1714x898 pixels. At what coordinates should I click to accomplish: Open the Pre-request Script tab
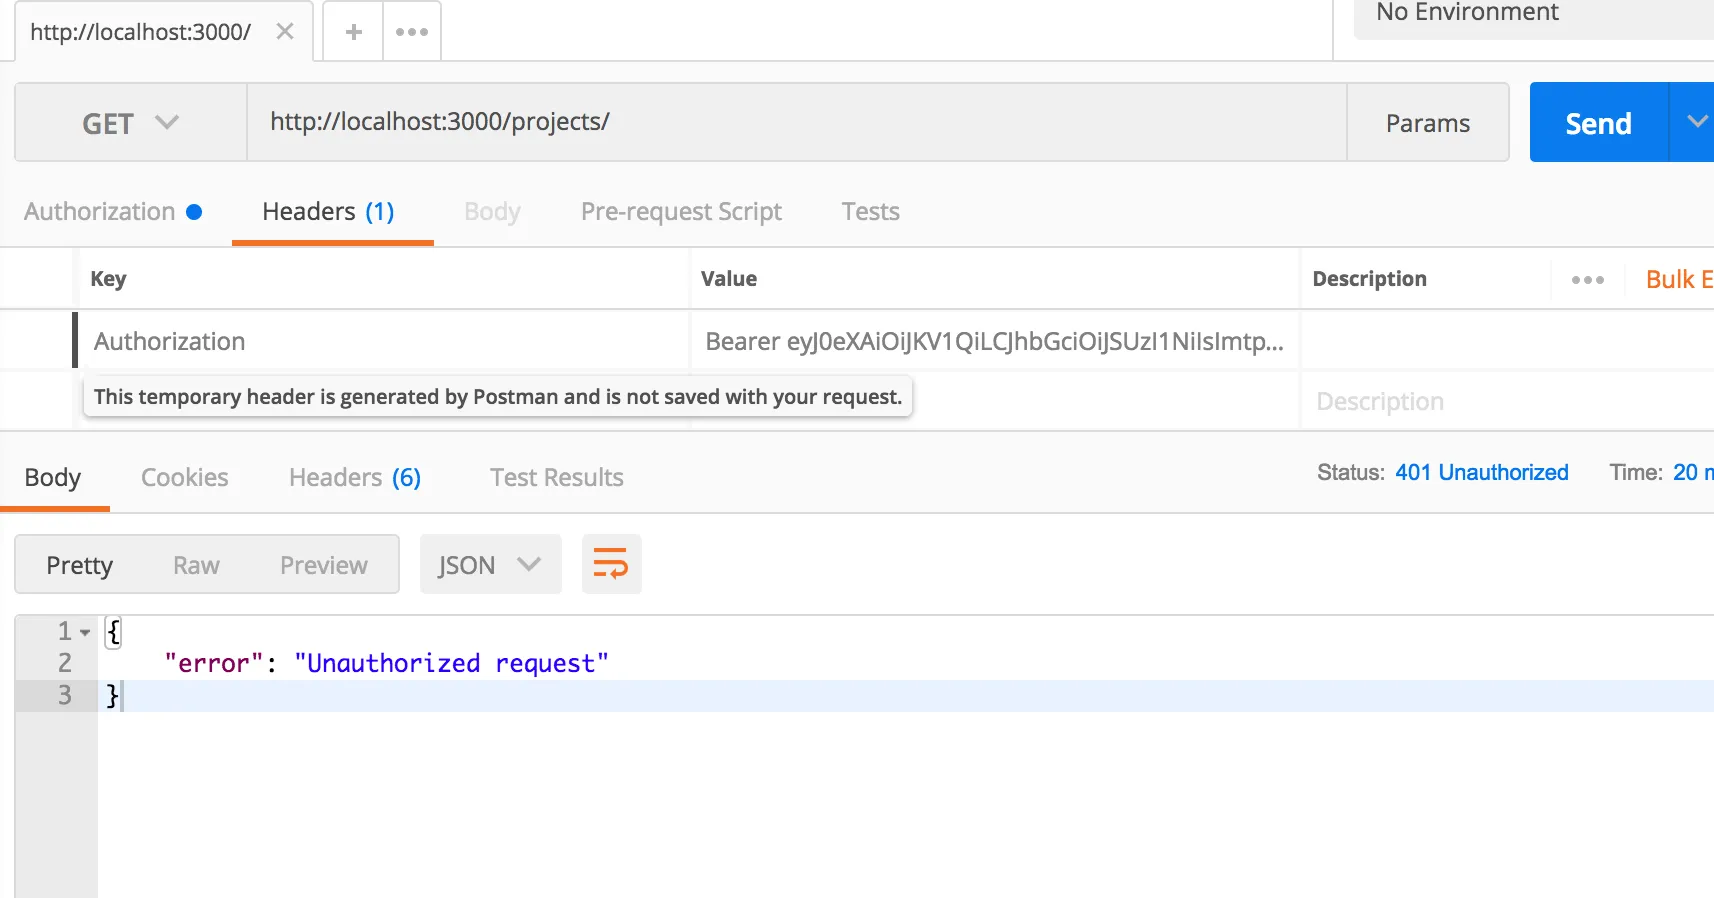681,212
